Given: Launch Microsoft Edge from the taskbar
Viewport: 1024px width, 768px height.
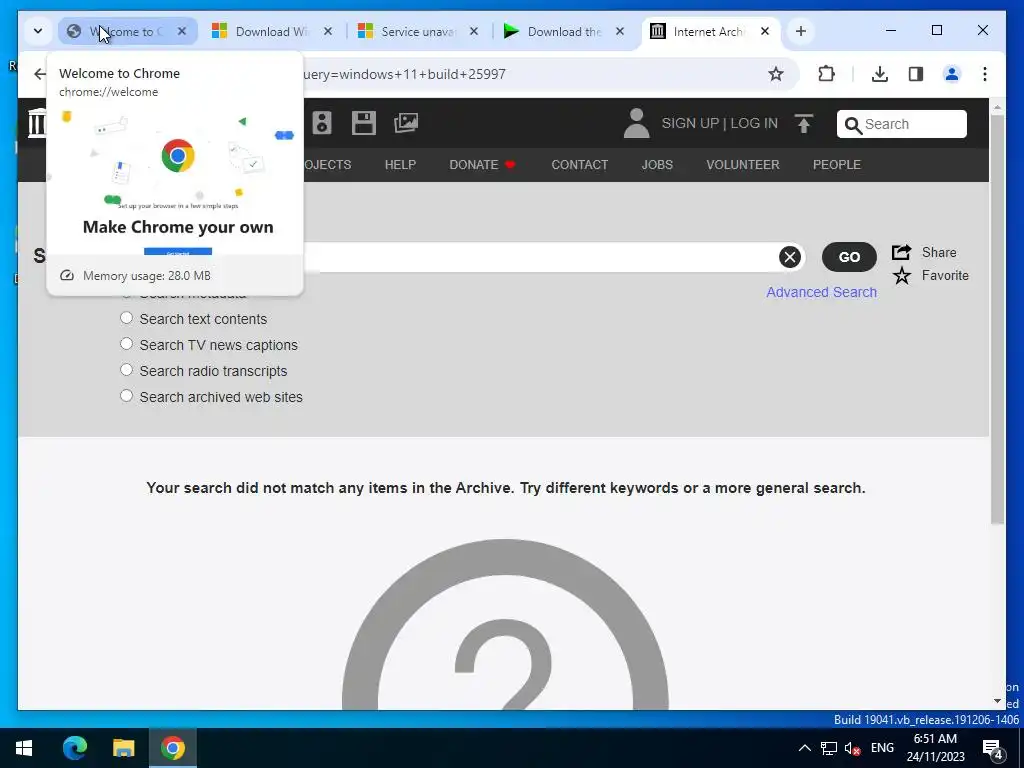Looking at the screenshot, I should [74, 748].
